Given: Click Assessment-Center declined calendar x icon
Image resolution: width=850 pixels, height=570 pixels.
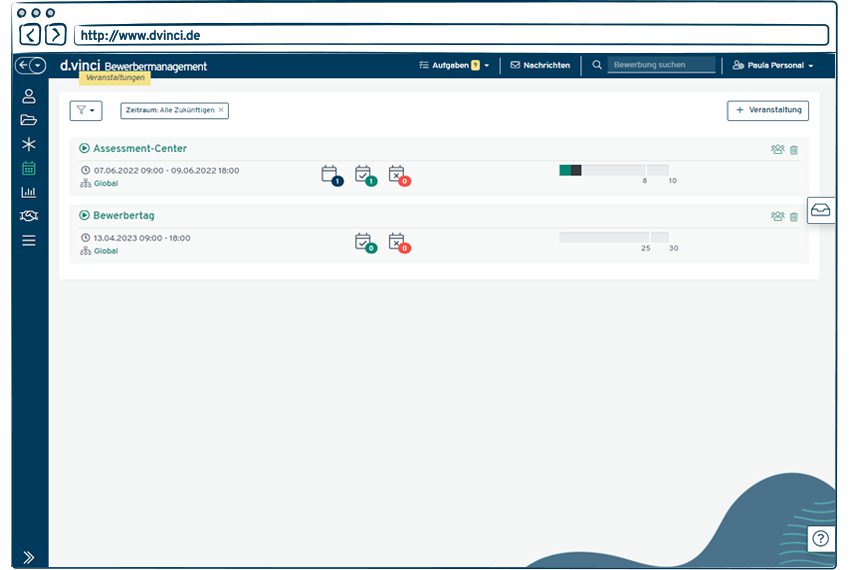Looking at the screenshot, I should pos(399,175).
